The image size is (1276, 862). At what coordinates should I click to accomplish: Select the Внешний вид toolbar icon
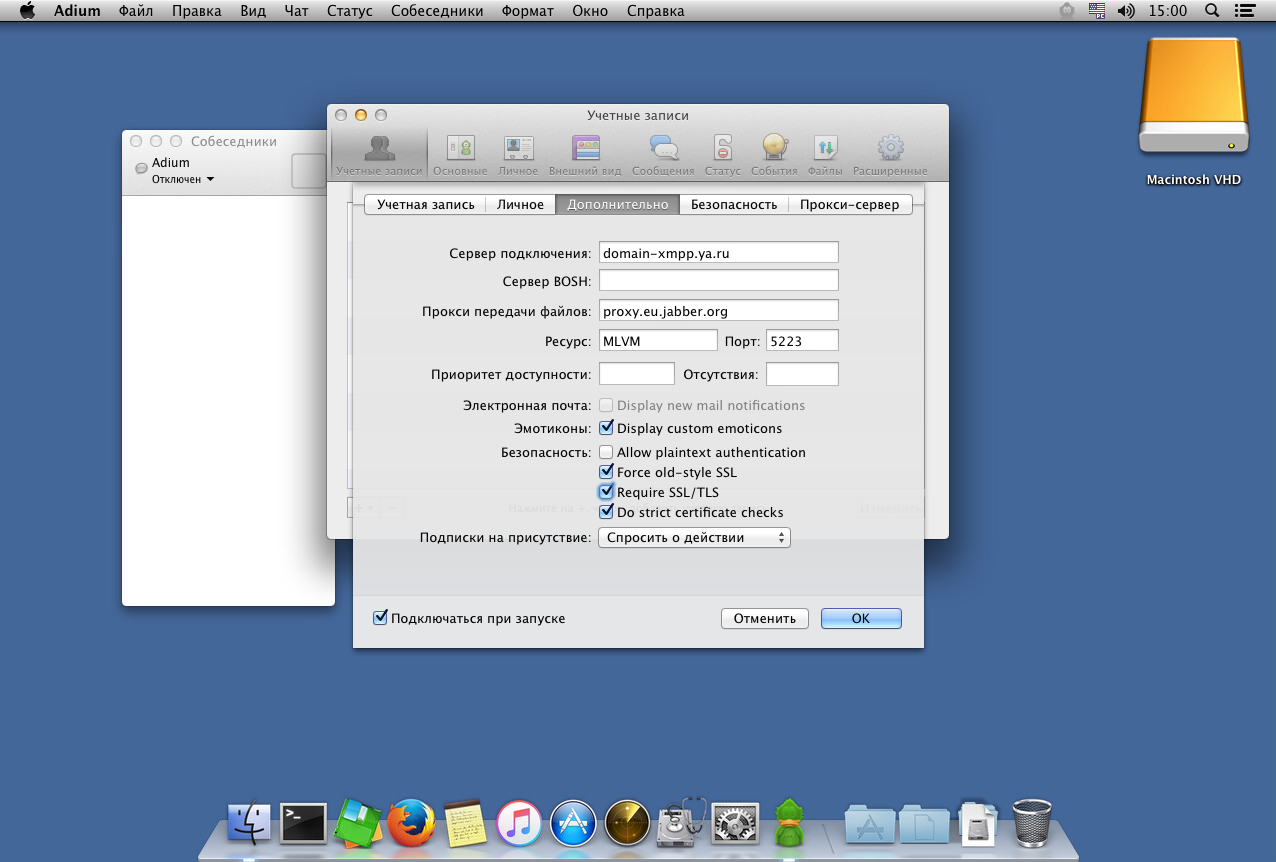[586, 149]
